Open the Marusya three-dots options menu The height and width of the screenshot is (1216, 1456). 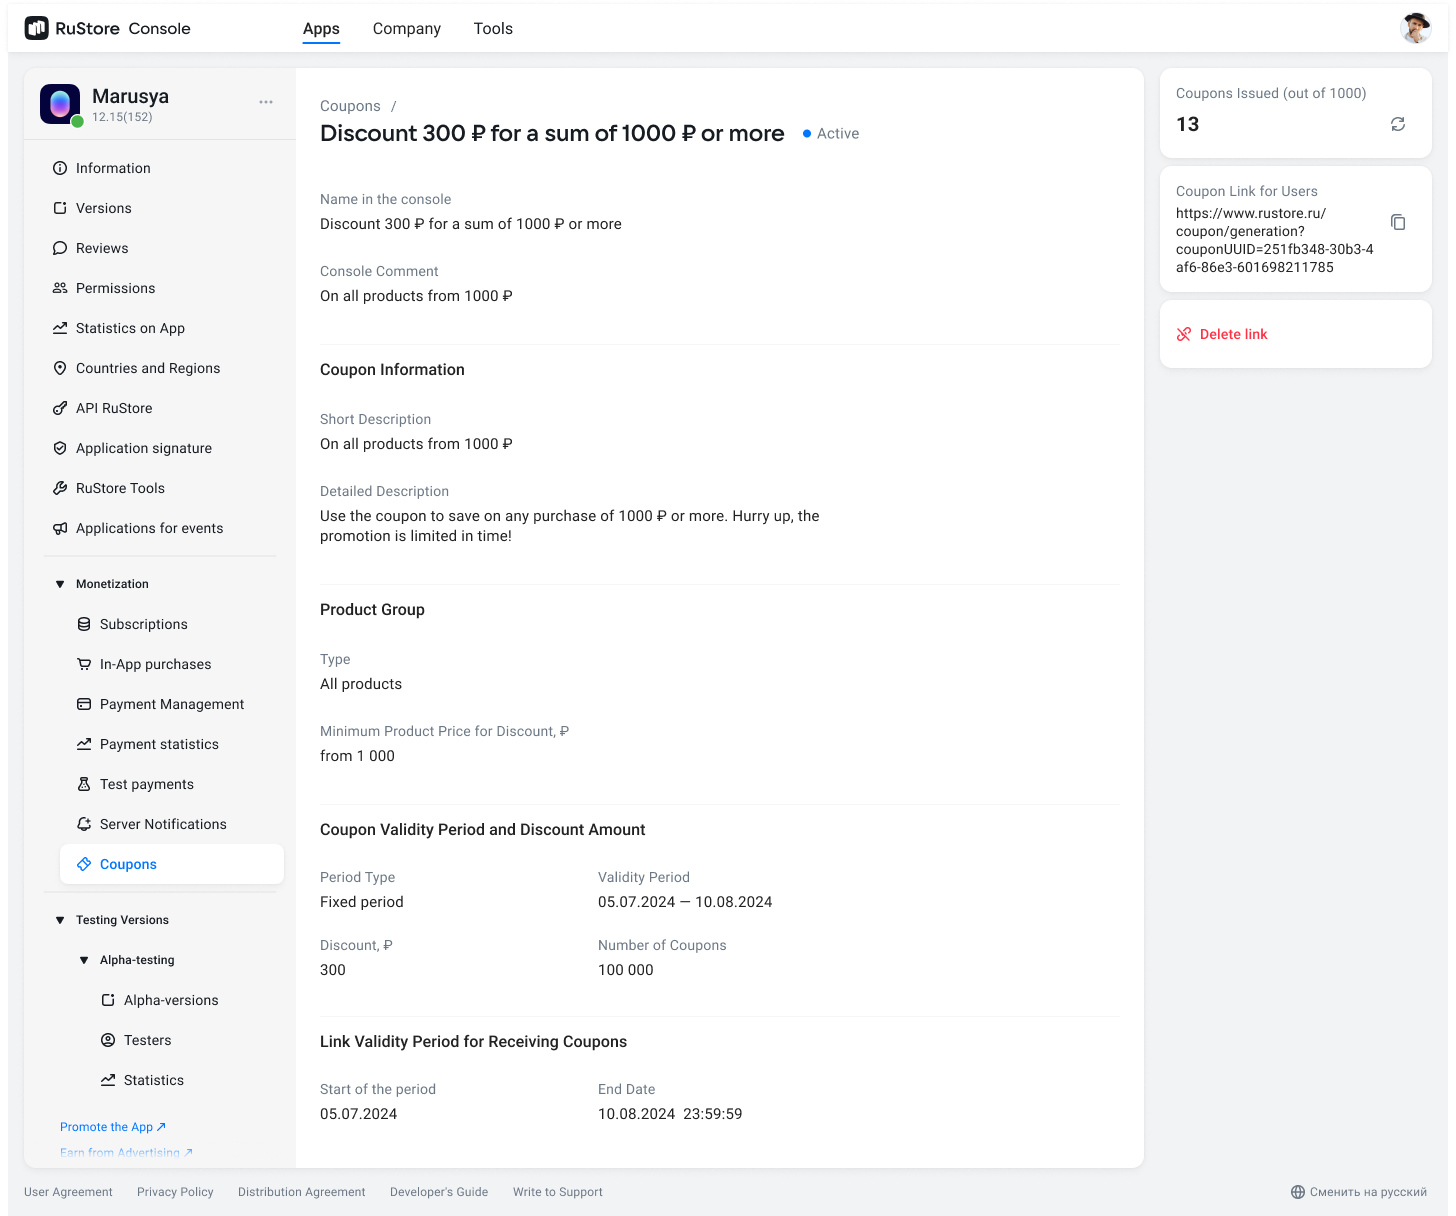[266, 102]
